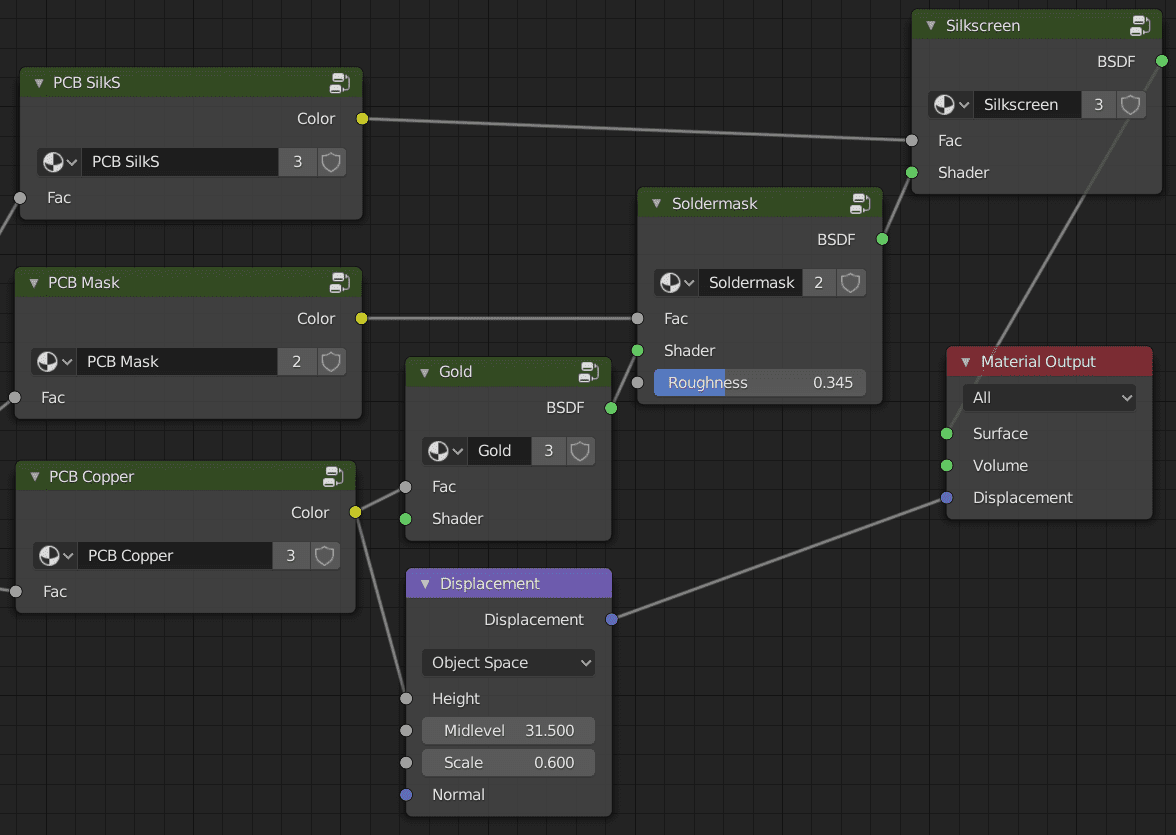Toggle fake user shield on Soldermask node
Image resolution: width=1176 pixels, height=835 pixels.
(850, 283)
